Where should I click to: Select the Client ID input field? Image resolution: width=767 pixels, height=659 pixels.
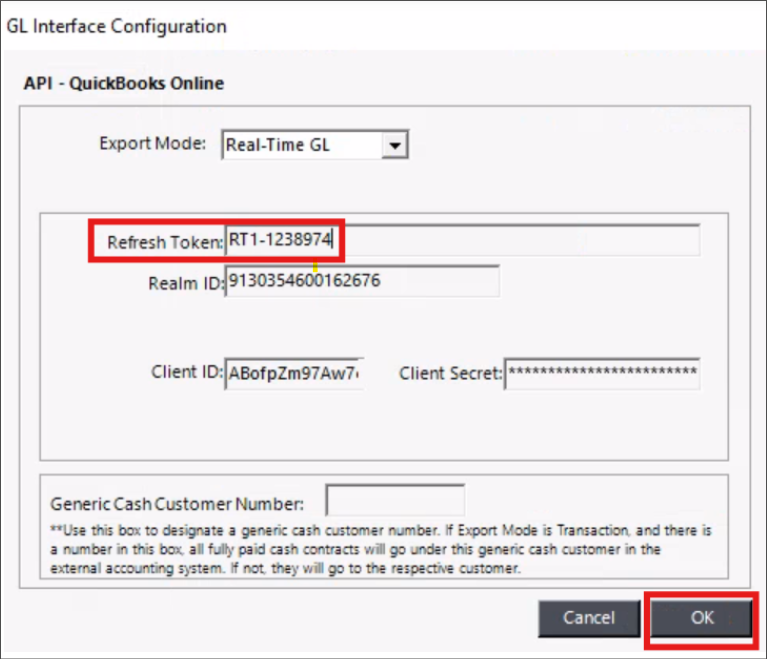coord(293,374)
